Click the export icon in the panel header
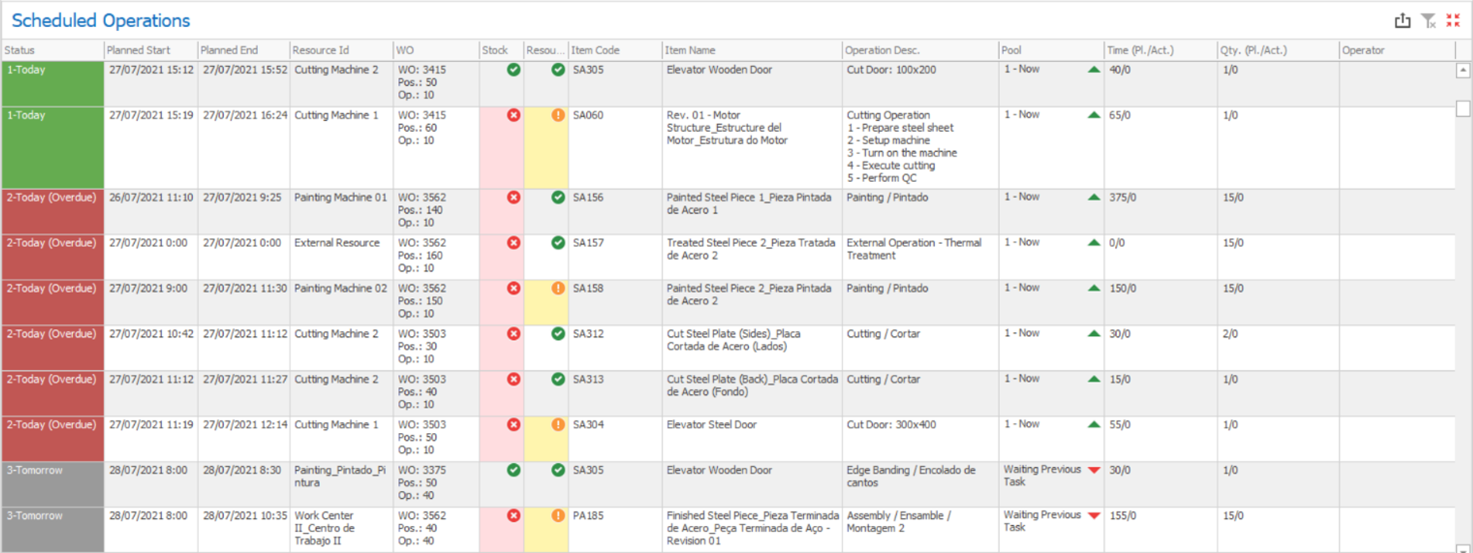1473x553 pixels. point(1402,21)
